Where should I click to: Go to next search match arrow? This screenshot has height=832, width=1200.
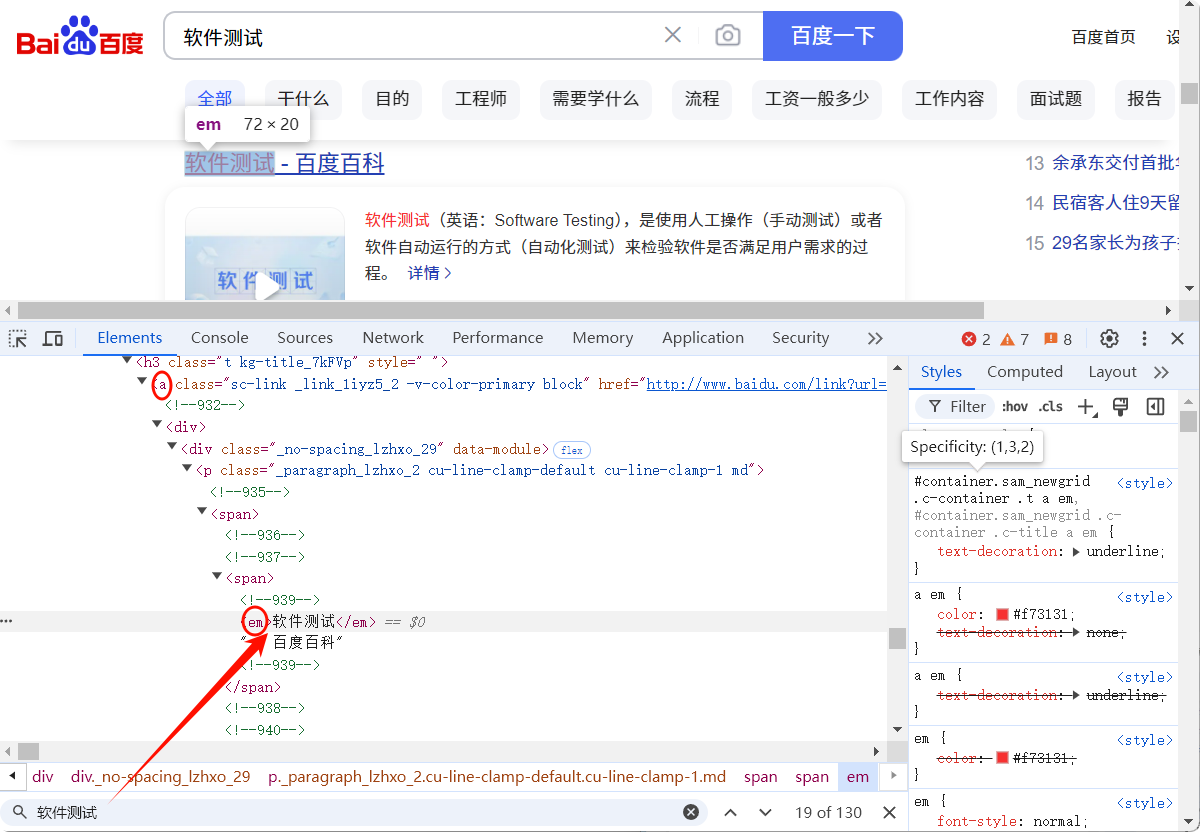pos(765,812)
